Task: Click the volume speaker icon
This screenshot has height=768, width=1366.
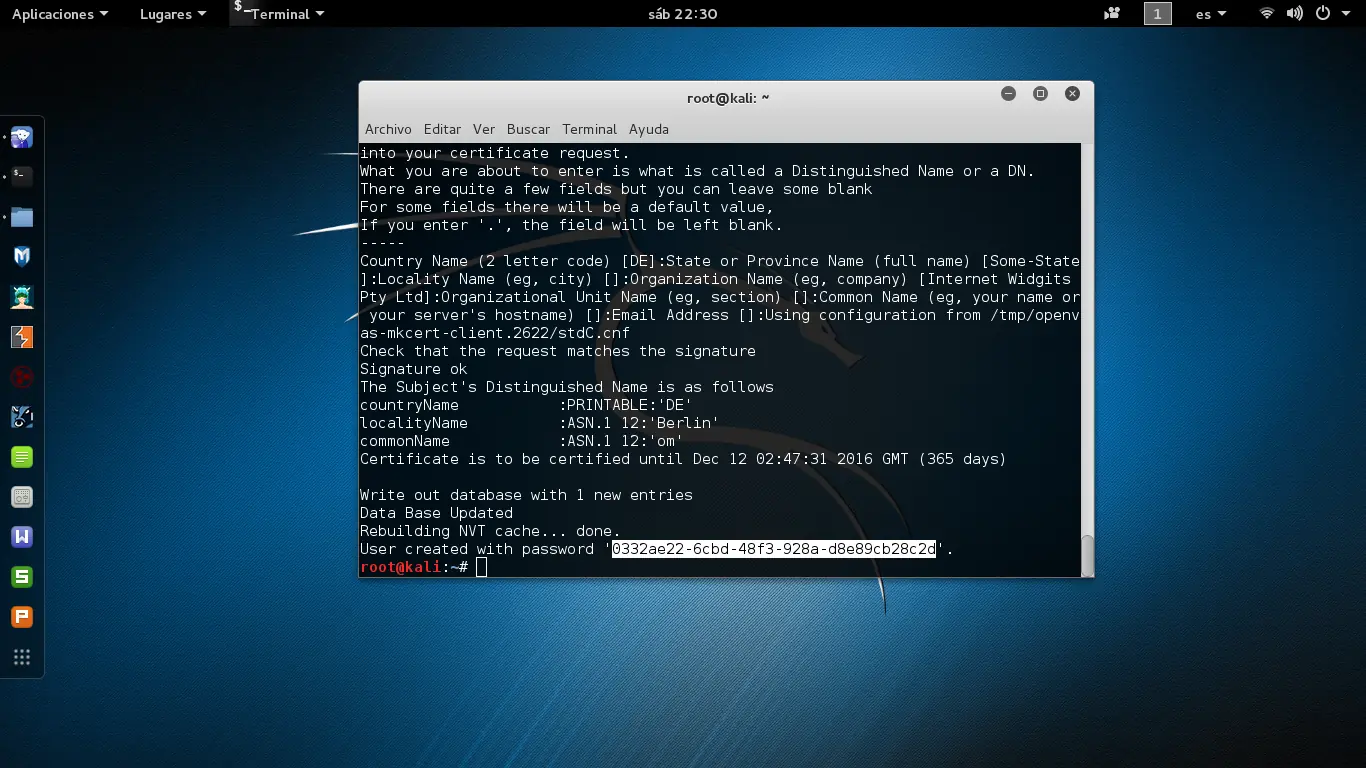Action: (1295, 14)
